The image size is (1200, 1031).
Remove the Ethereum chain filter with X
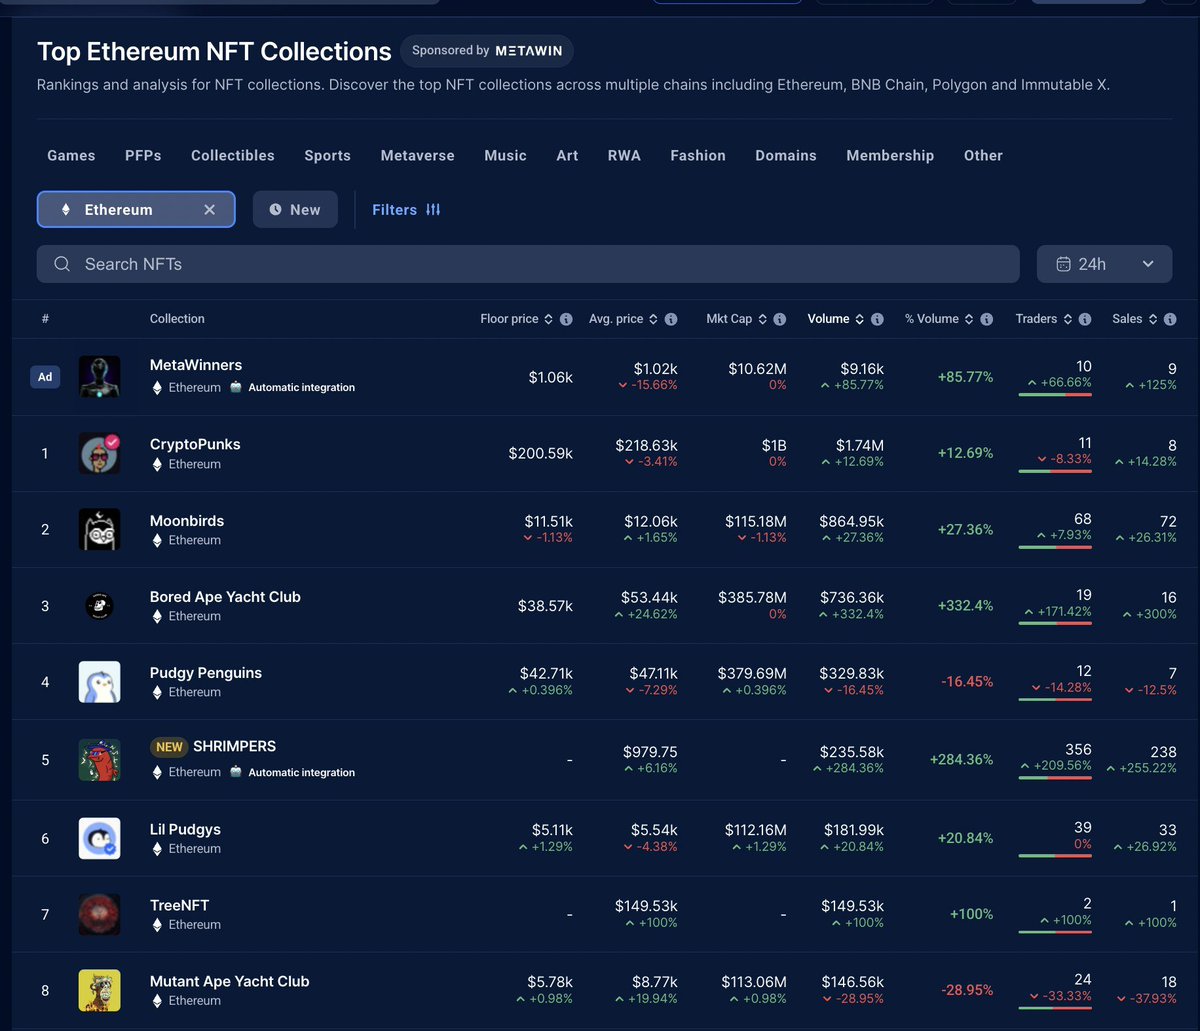point(209,210)
